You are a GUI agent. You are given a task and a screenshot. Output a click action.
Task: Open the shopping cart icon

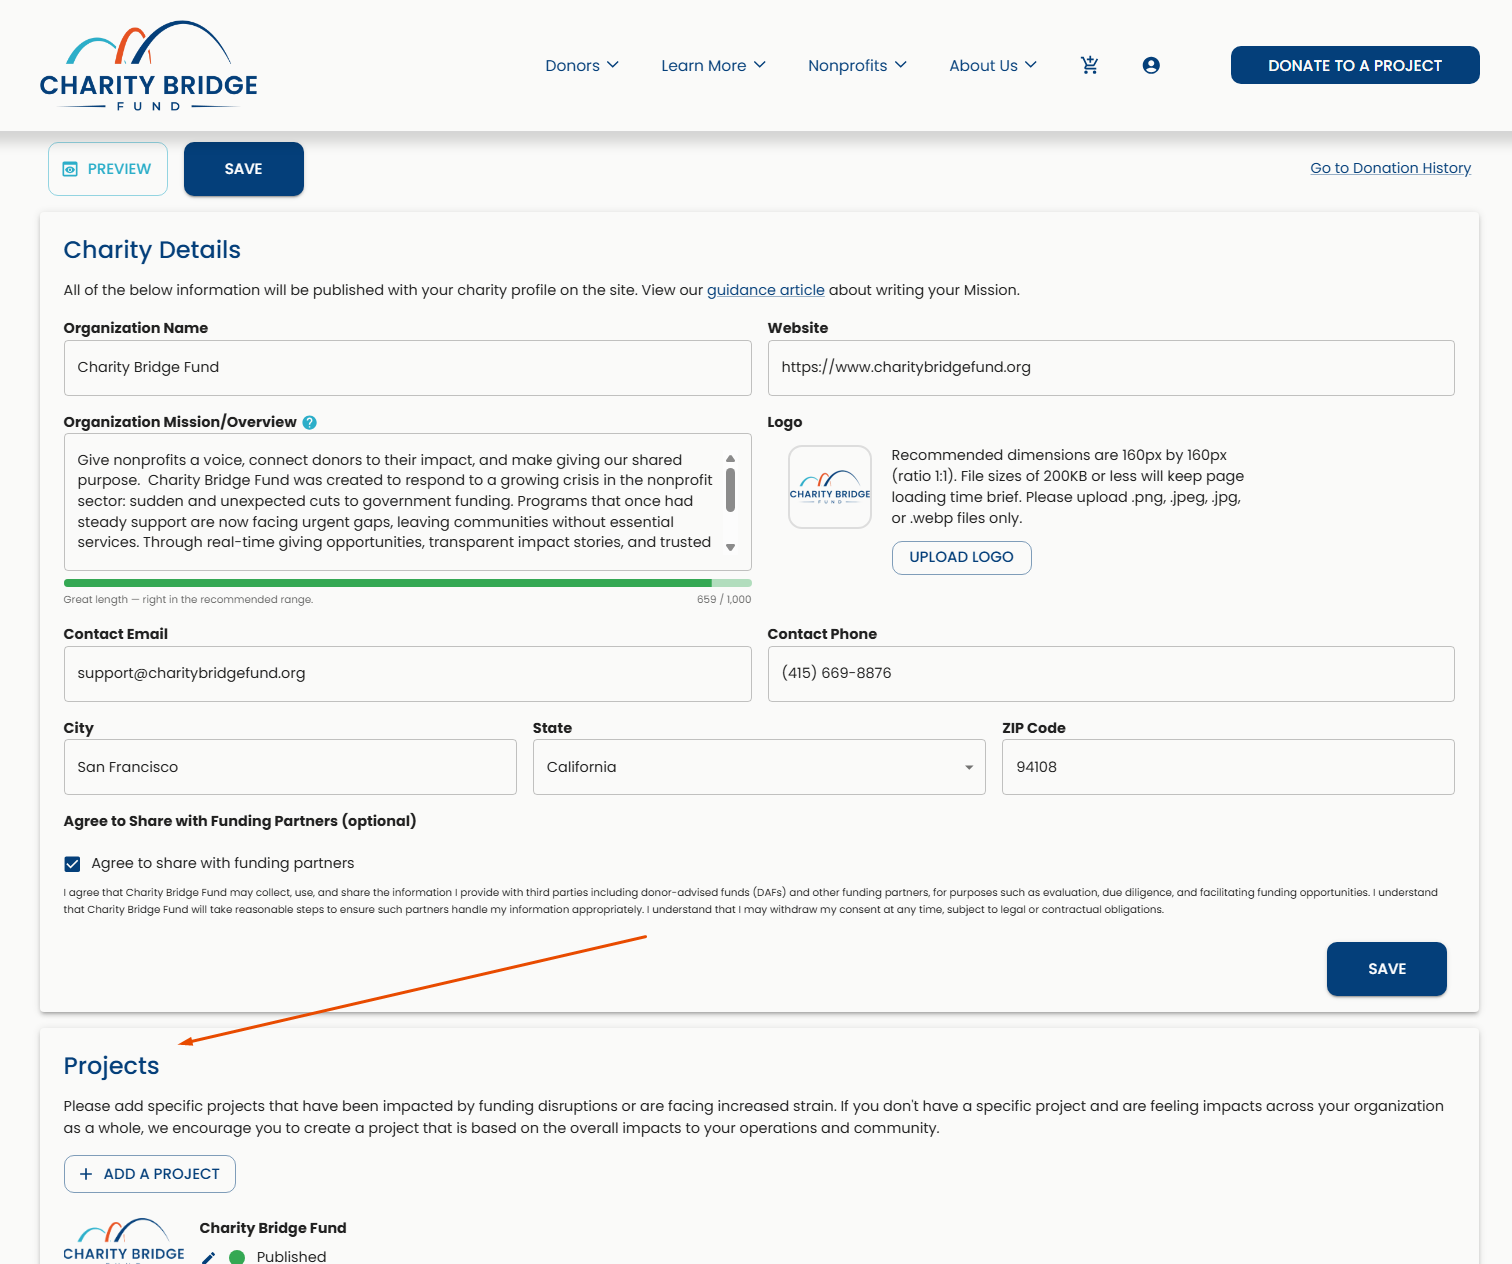tap(1090, 65)
